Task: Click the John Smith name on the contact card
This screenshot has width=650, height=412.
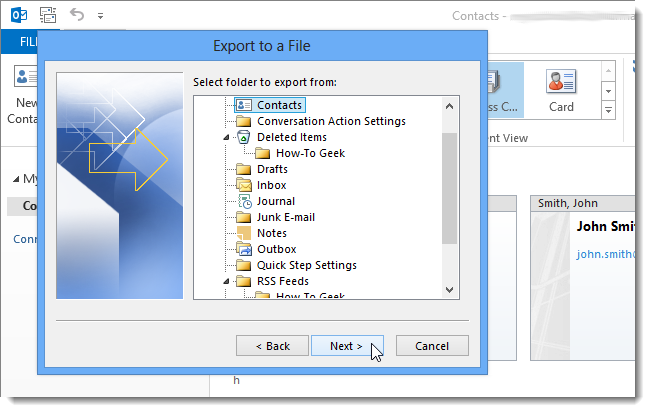Action: (x=606, y=226)
